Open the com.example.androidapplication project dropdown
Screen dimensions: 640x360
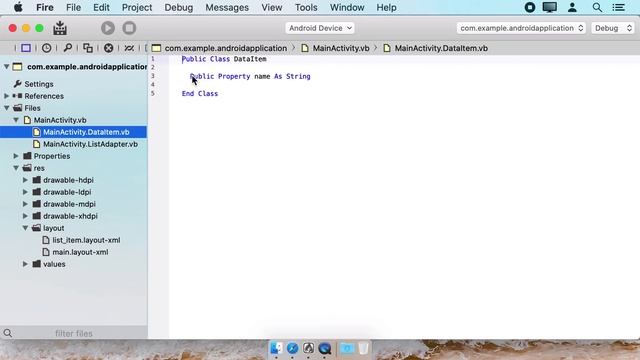521,28
